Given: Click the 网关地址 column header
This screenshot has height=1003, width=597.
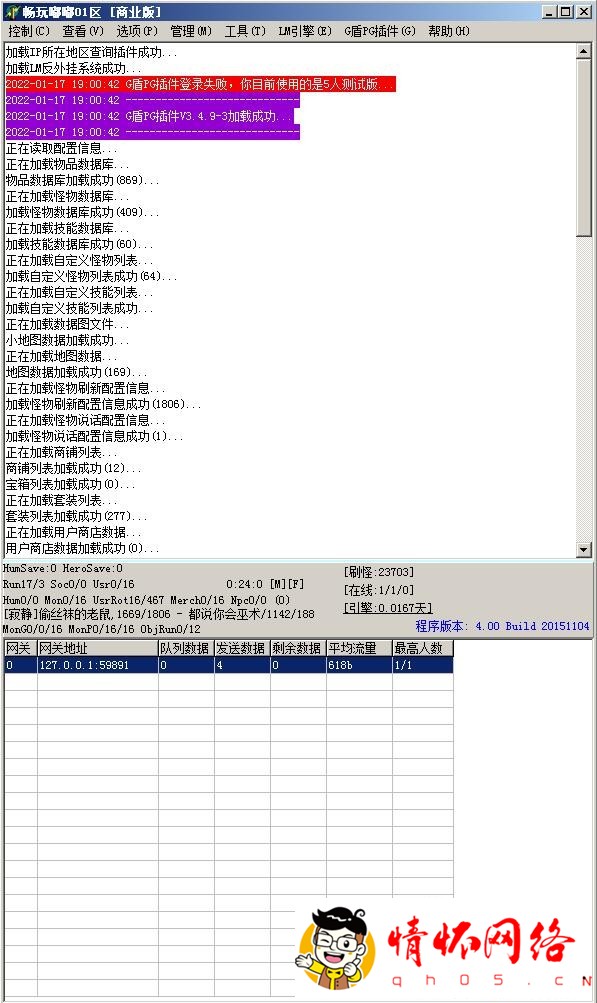Looking at the screenshot, I should coord(98,648).
